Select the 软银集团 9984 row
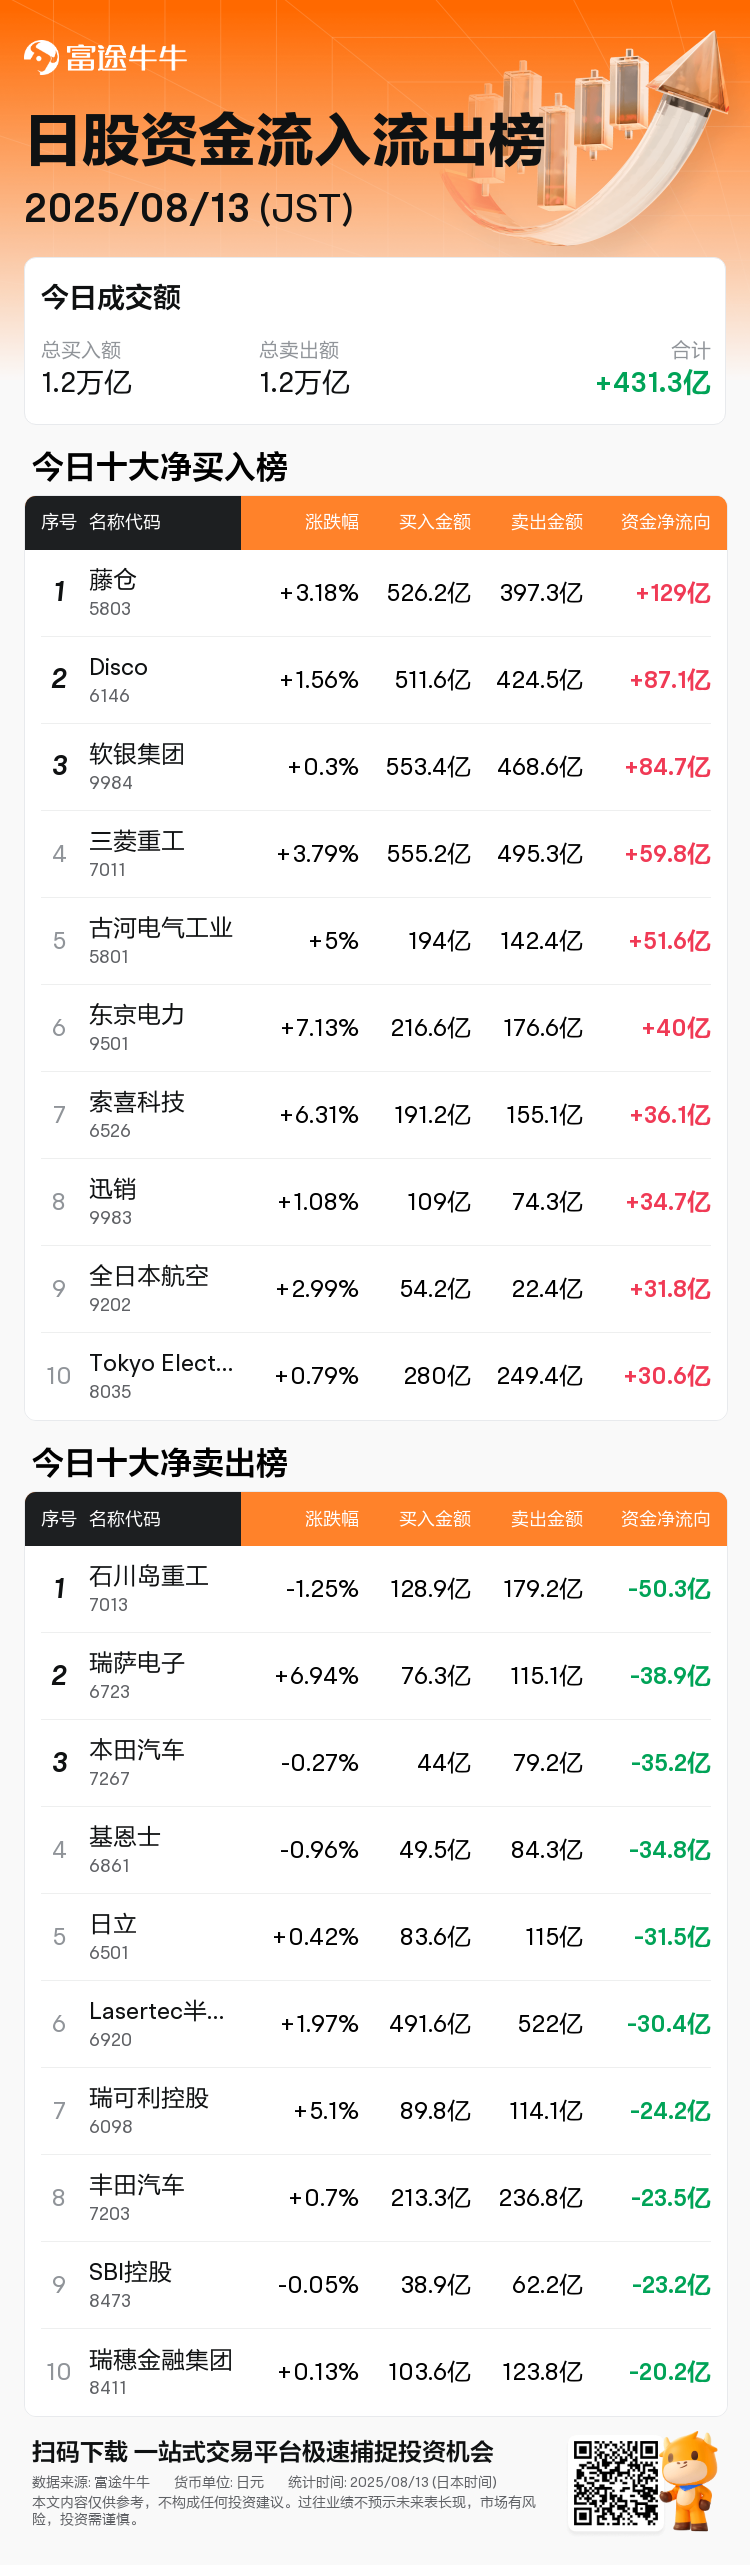This screenshot has height=2565, width=750. [x=376, y=767]
